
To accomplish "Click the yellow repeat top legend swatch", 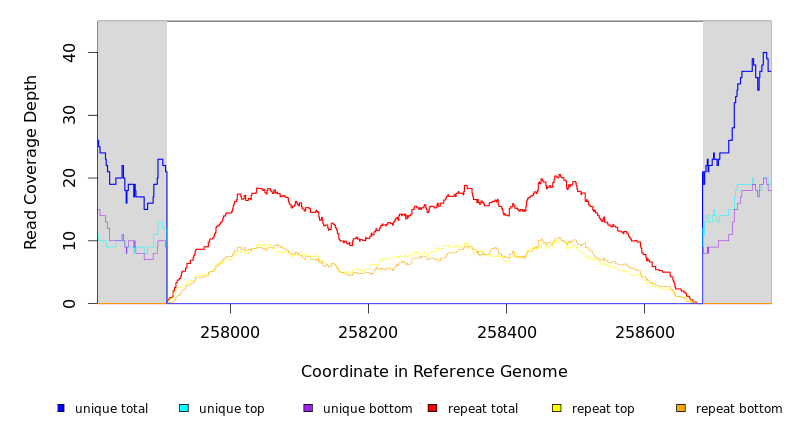I will click(556, 408).
